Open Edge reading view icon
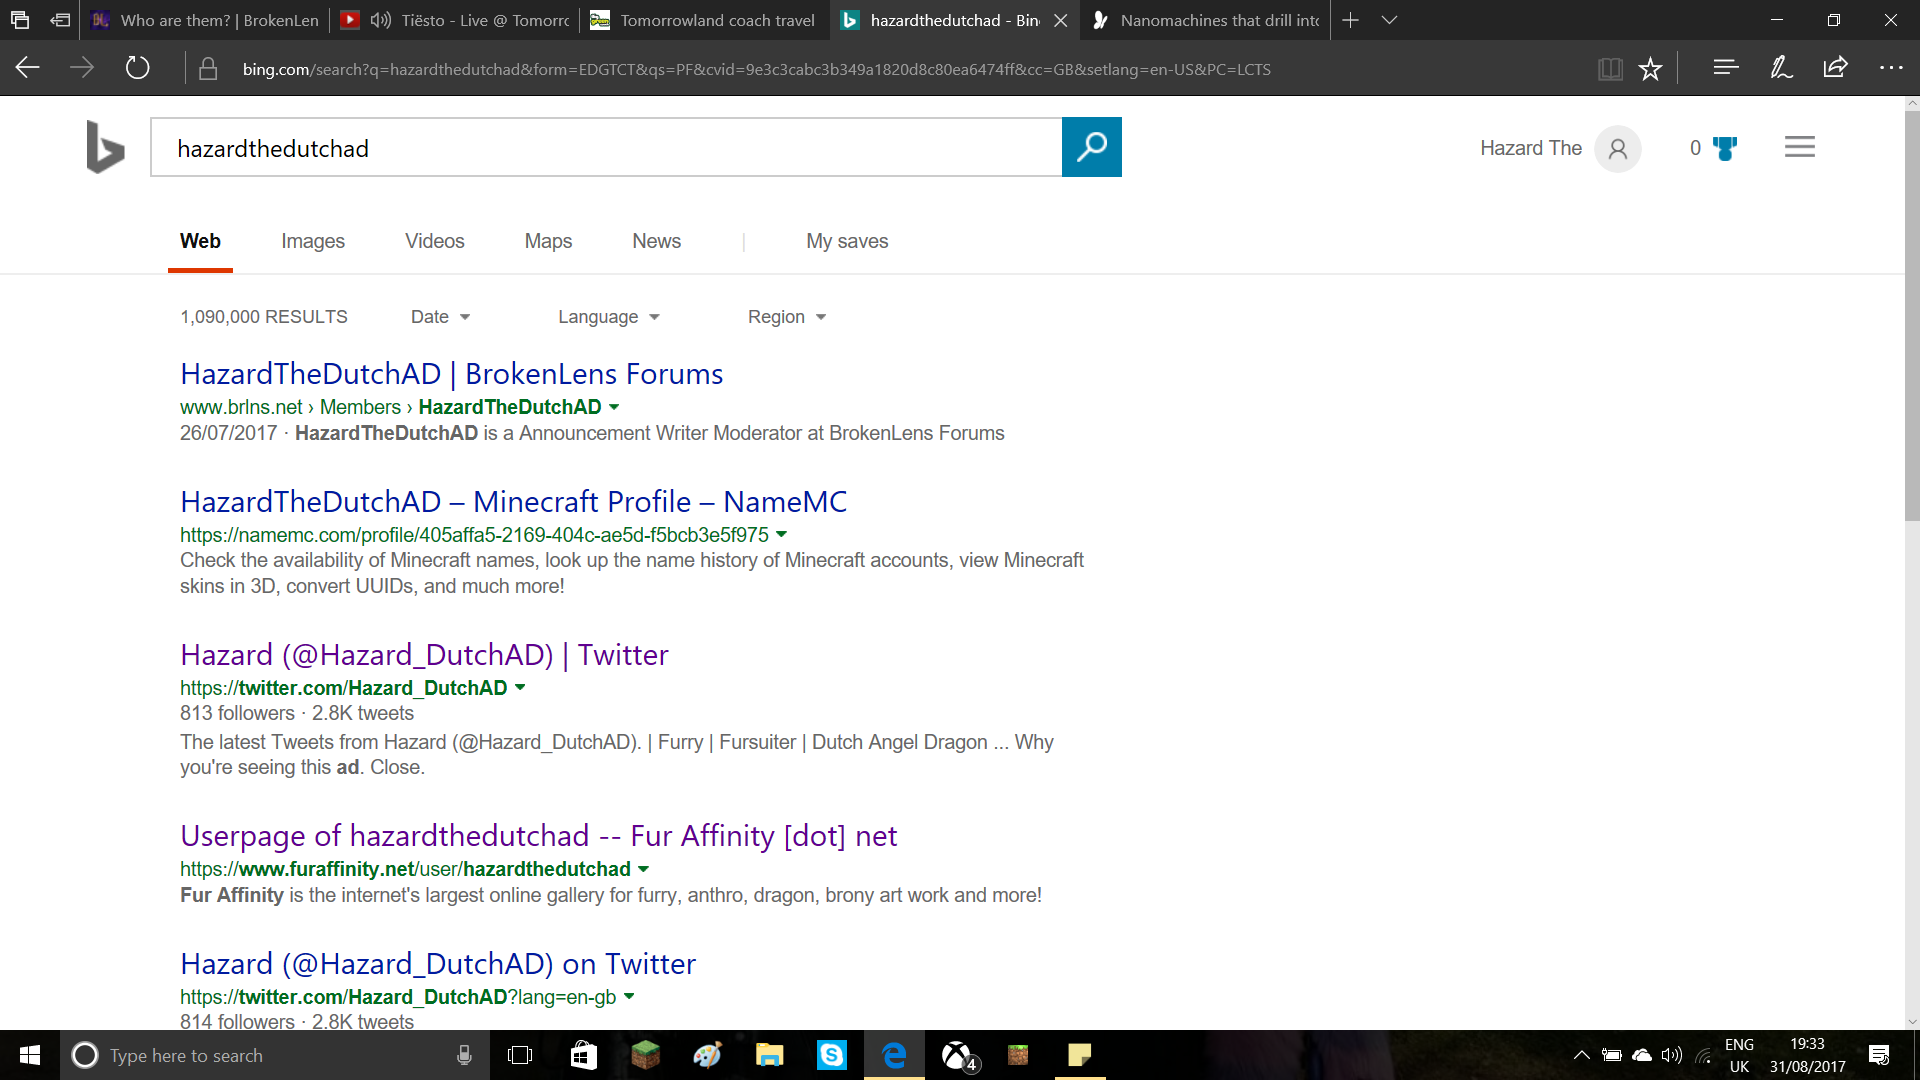This screenshot has height=1080, width=1920. [x=1610, y=69]
